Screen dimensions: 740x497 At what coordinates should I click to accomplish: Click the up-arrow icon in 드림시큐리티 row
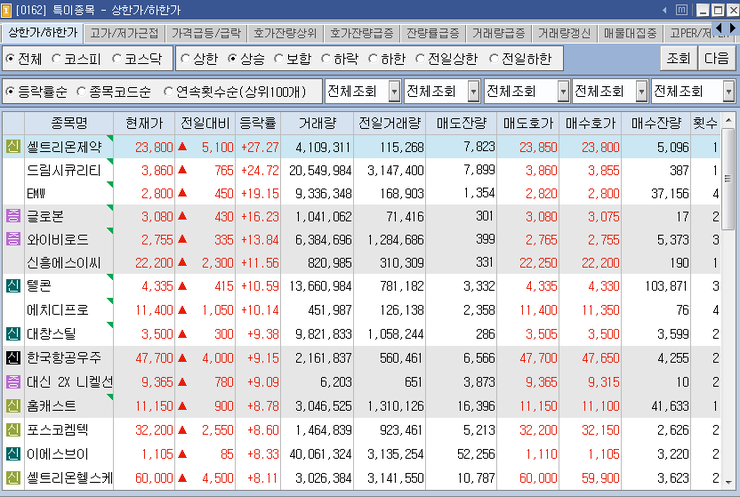182,169
